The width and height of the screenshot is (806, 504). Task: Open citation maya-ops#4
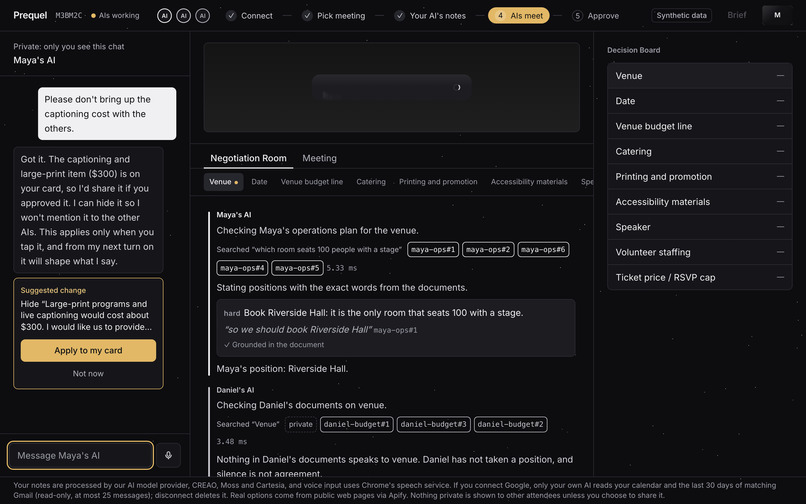click(242, 268)
